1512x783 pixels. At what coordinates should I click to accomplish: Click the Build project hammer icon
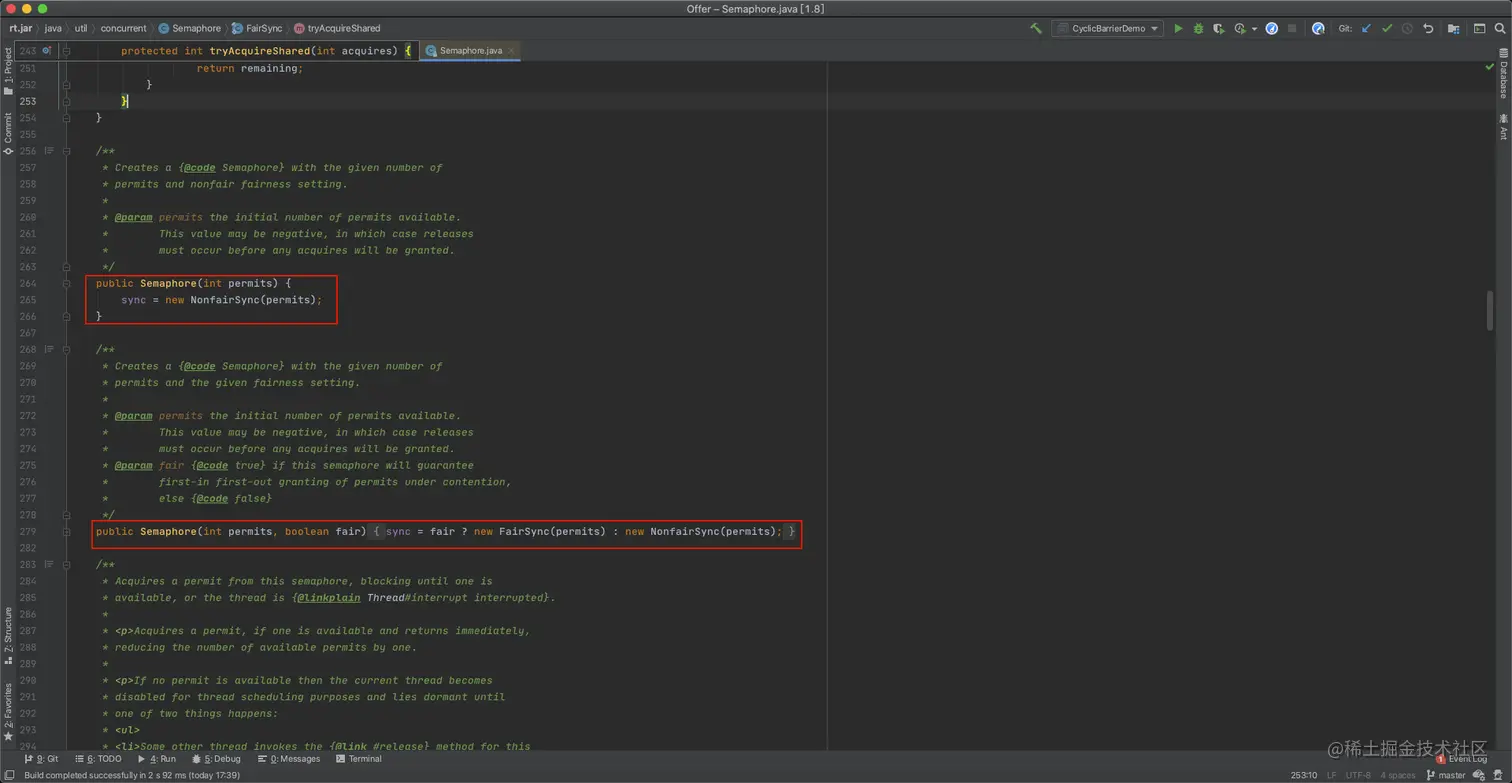[x=1036, y=29]
